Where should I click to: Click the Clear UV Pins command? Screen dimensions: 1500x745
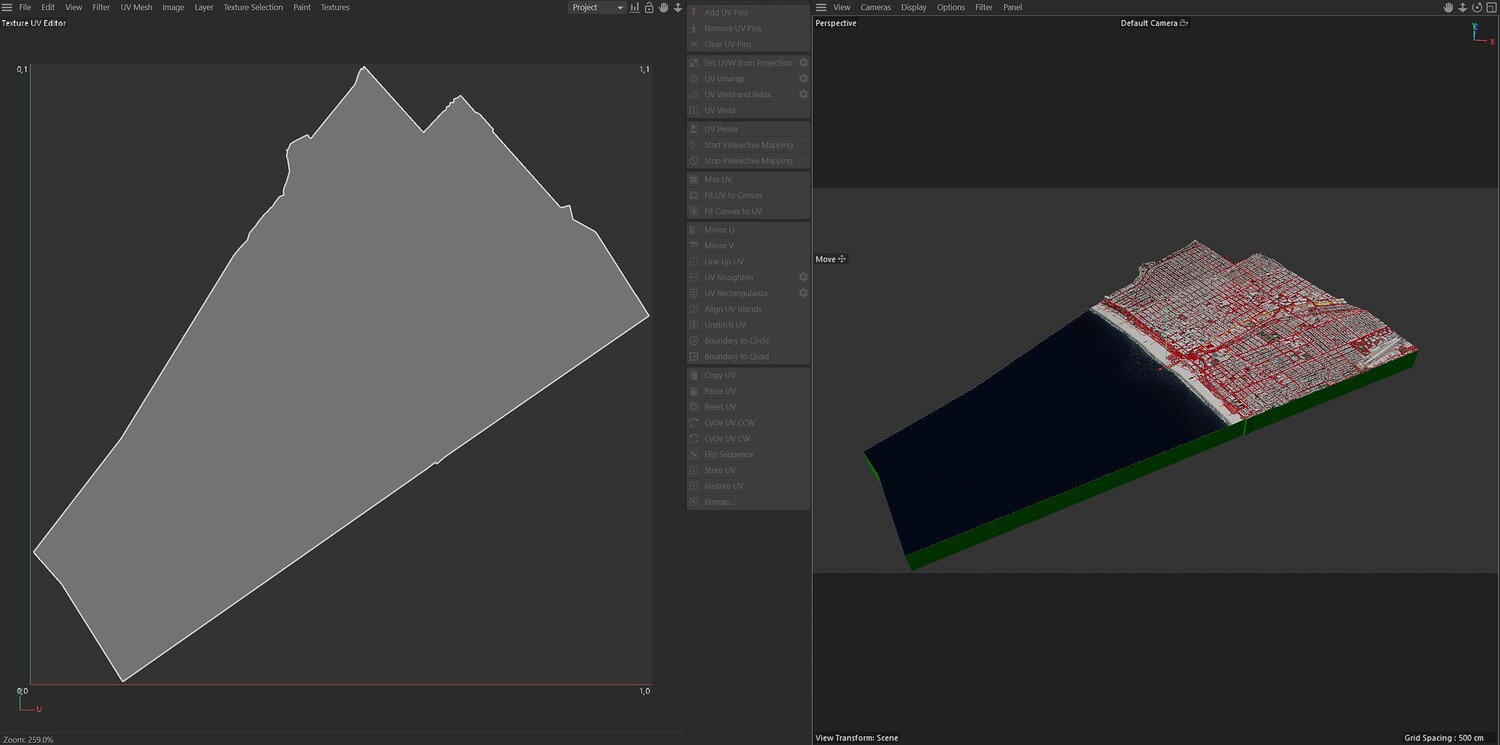pyautogui.click(x=748, y=44)
